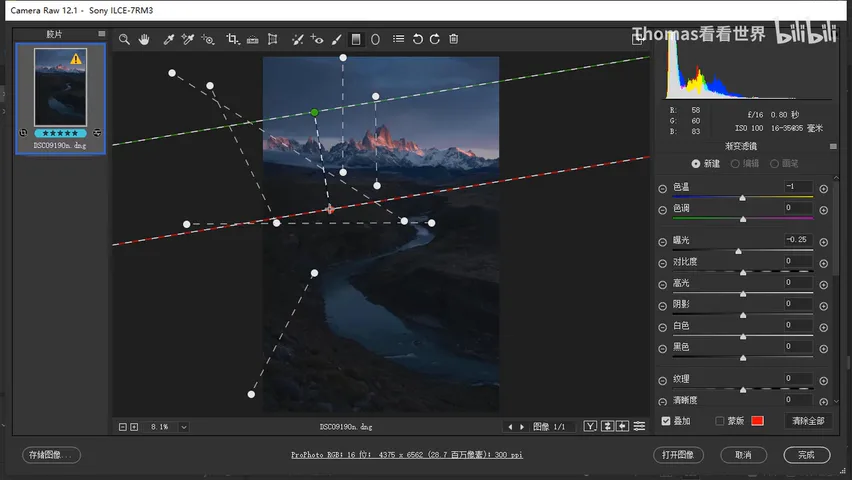This screenshot has width=852, height=480.
Task: Select the Targeted Adjustment tool
Action: 208,39
